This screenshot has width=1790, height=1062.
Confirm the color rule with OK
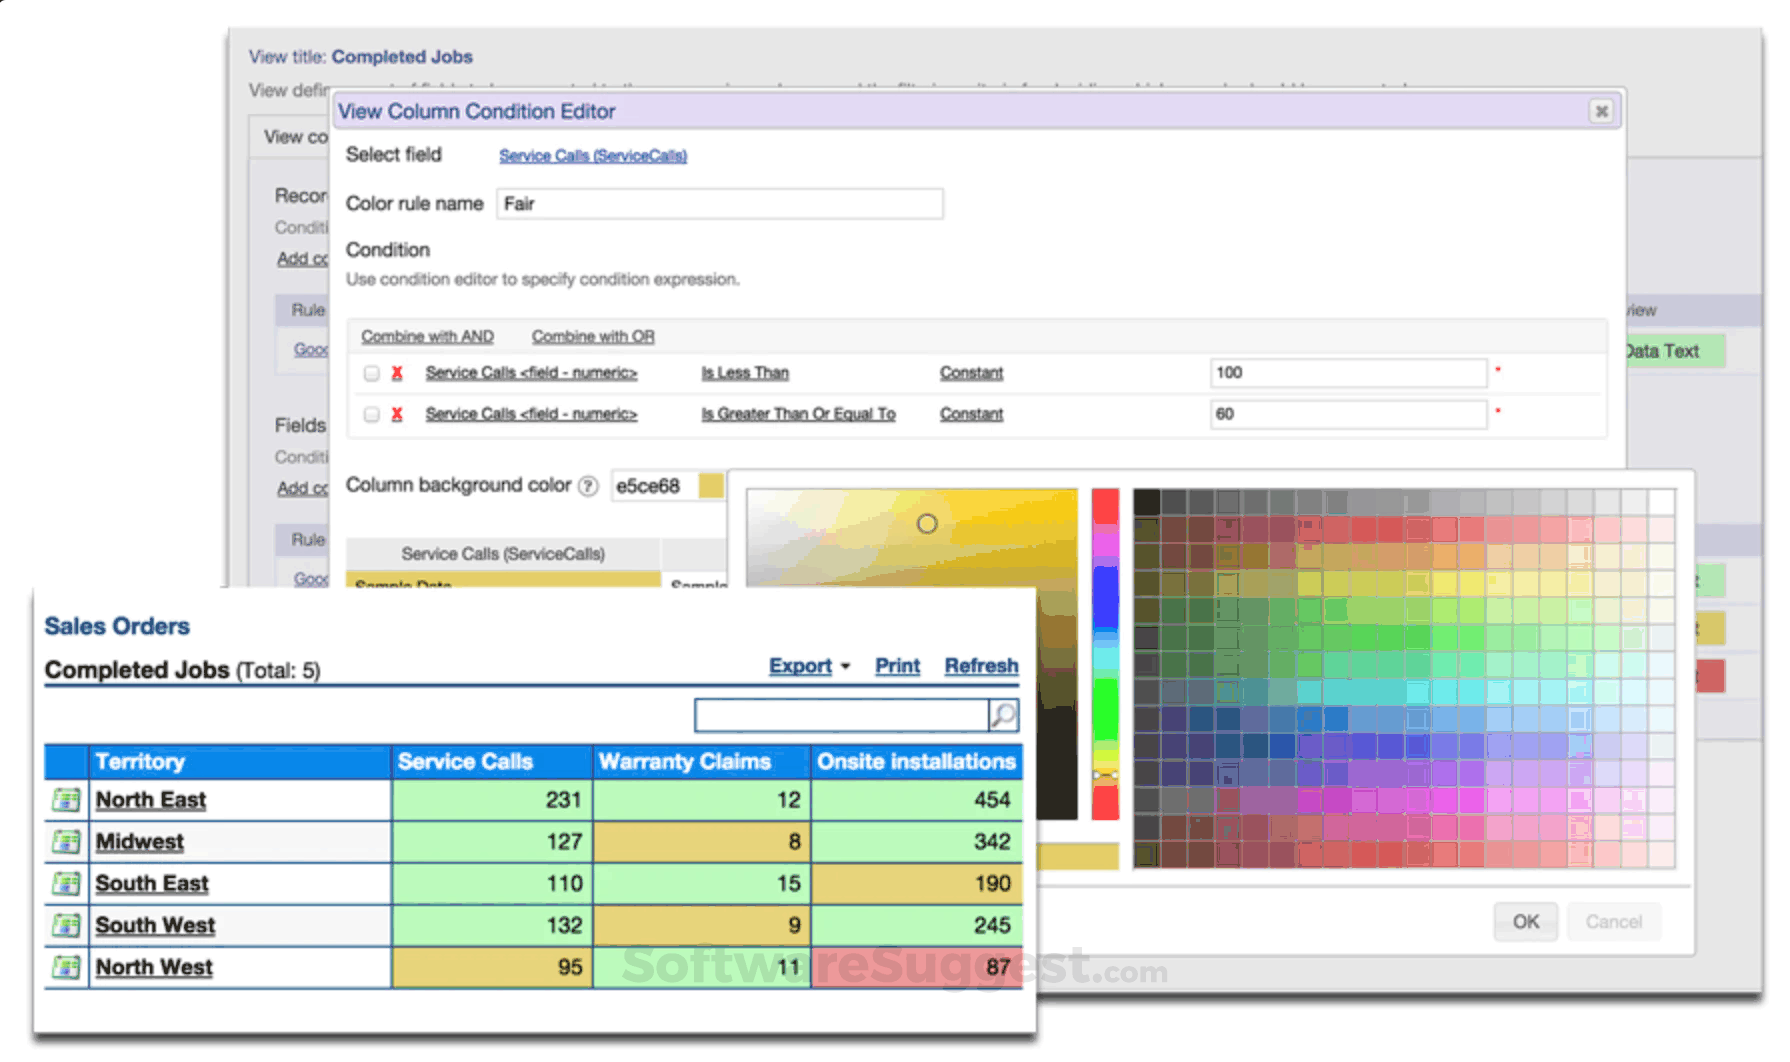click(x=1524, y=921)
